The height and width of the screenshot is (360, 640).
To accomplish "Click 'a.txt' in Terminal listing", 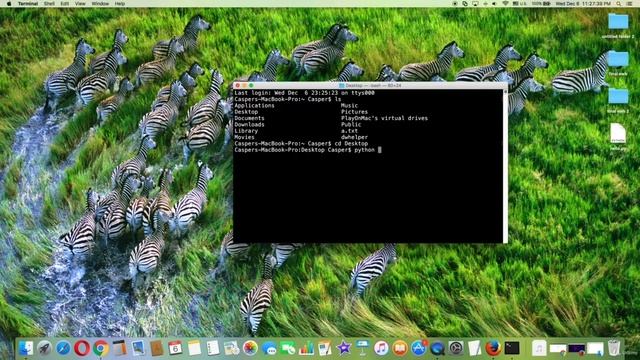I will 349,131.
